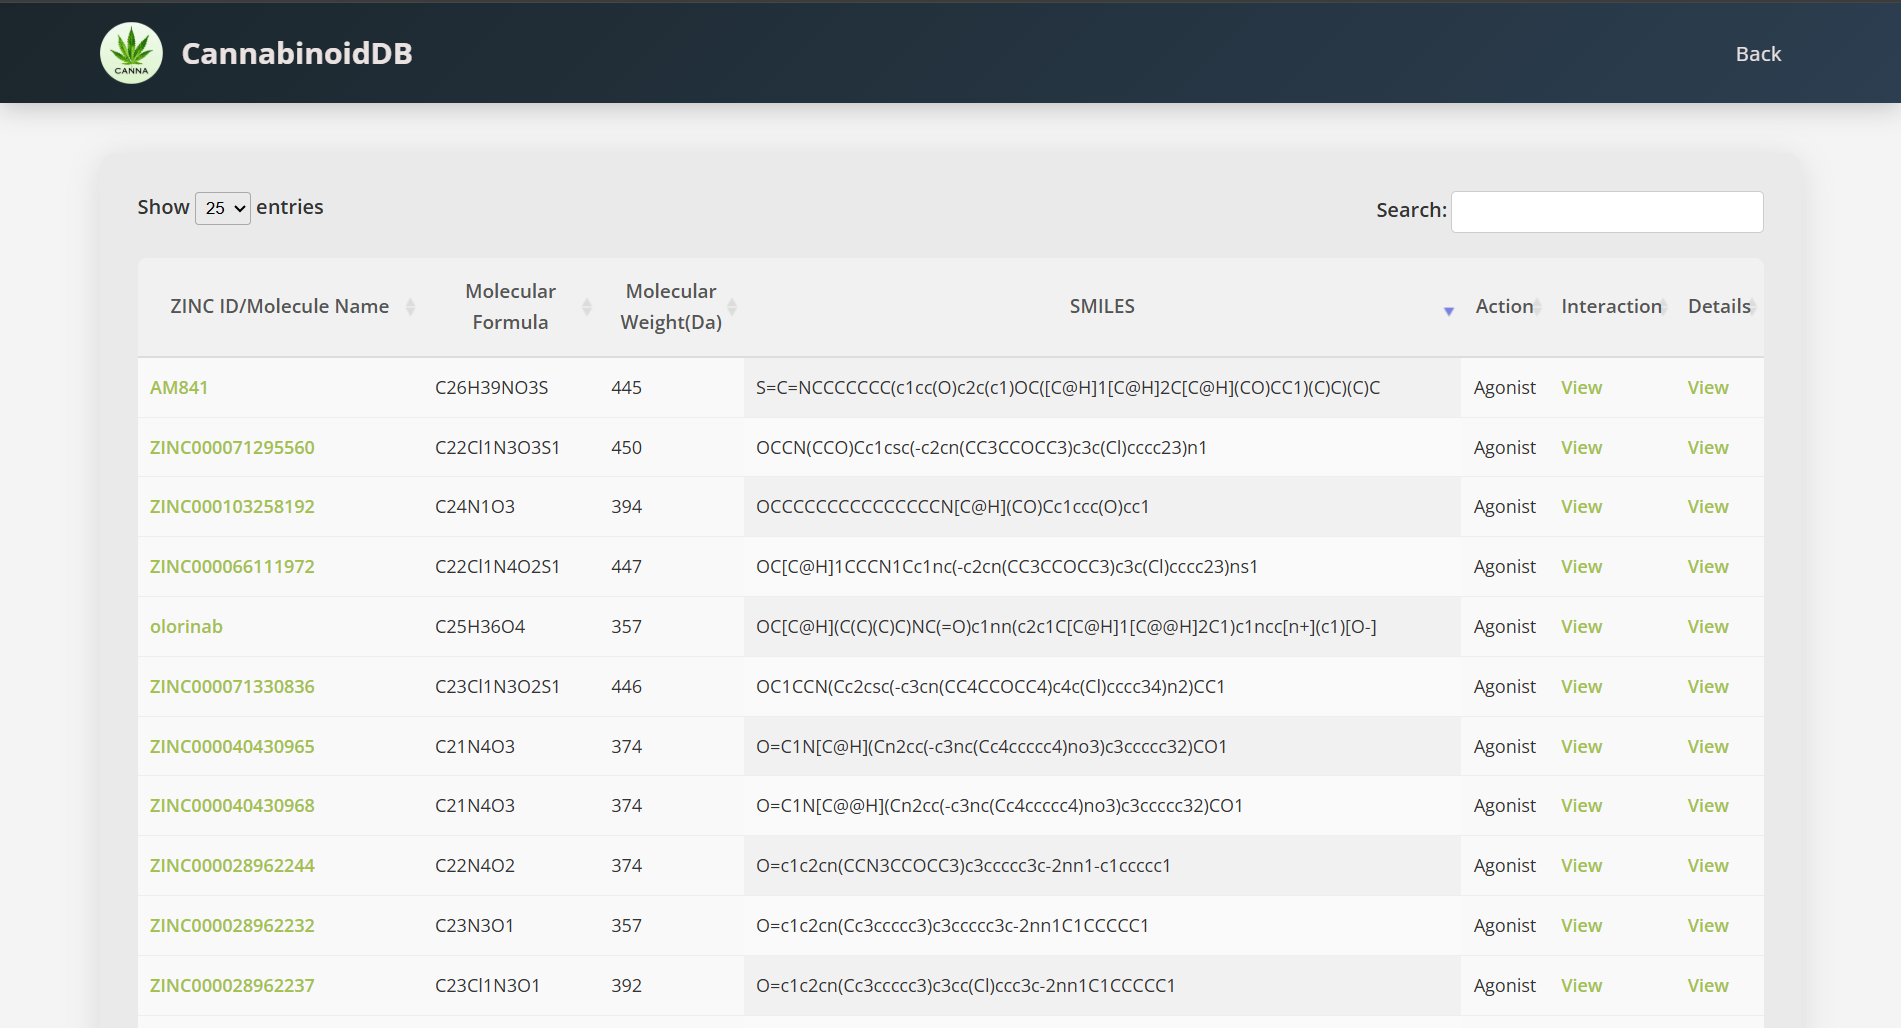Click inside the Search input field

pyautogui.click(x=1607, y=211)
